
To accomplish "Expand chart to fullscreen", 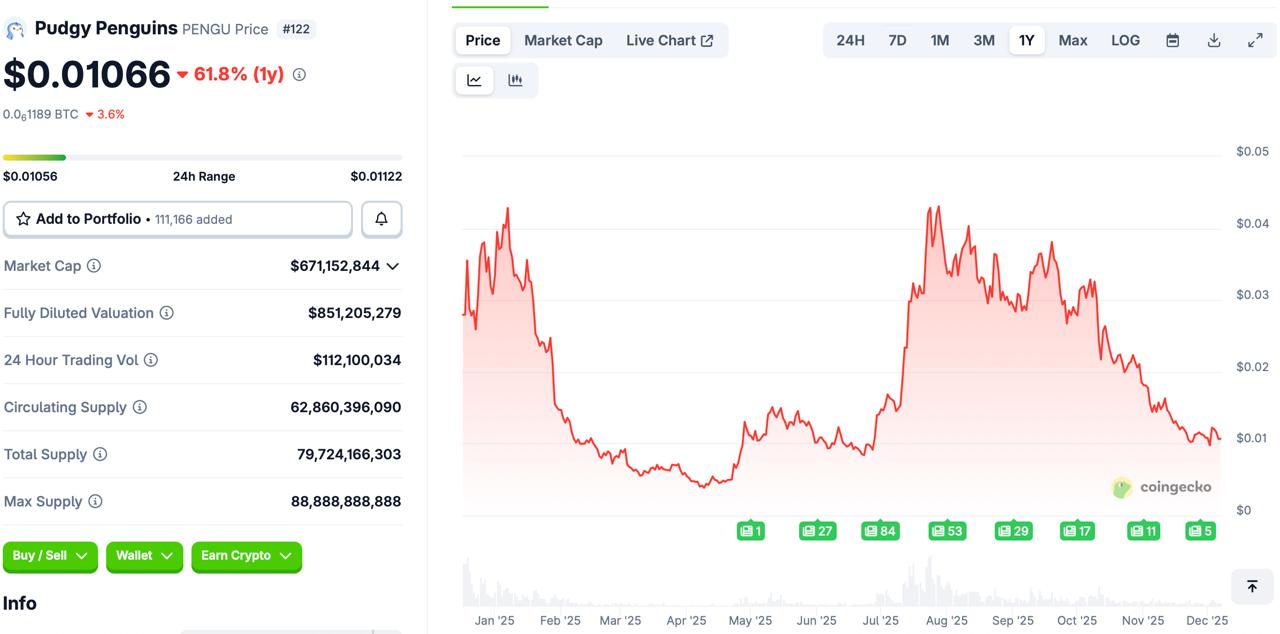I will pos(1254,40).
